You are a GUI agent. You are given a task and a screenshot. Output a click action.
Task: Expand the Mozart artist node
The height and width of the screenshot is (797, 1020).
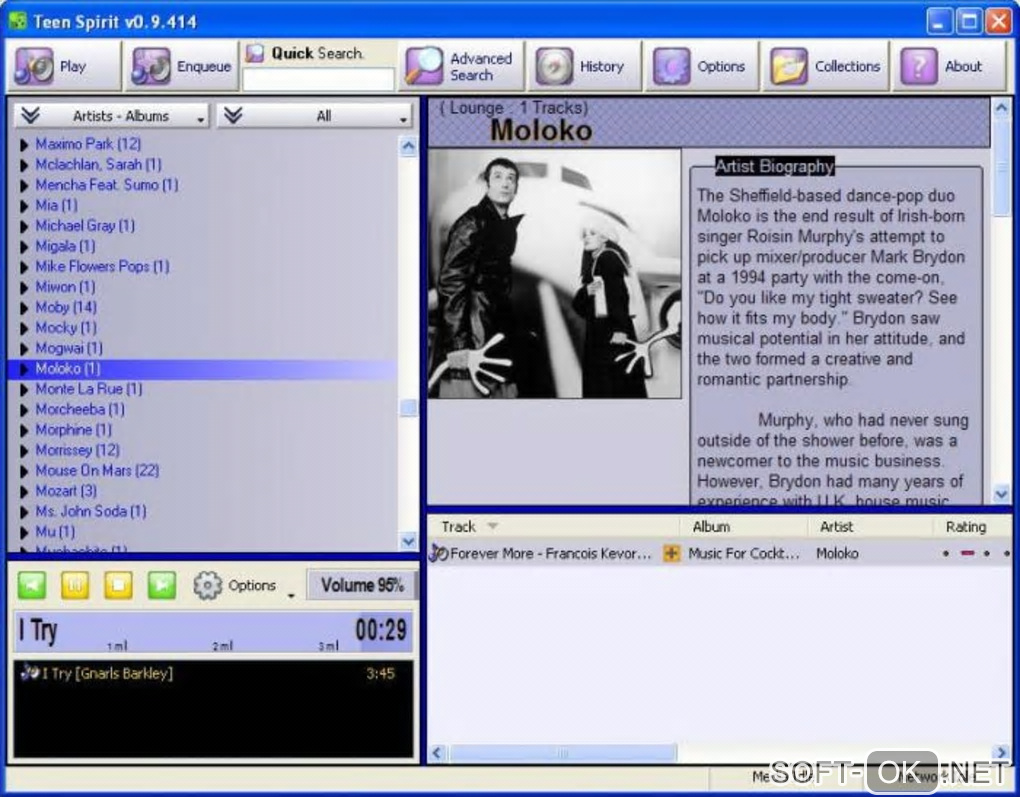click(24, 491)
